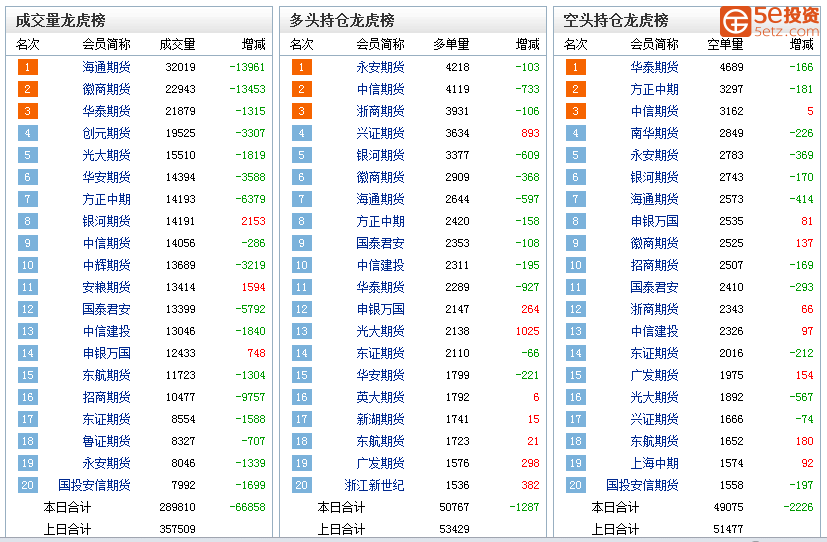827x542 pixels.
Task: Click 英大期货 member link
Action: (x=380, y=396)
